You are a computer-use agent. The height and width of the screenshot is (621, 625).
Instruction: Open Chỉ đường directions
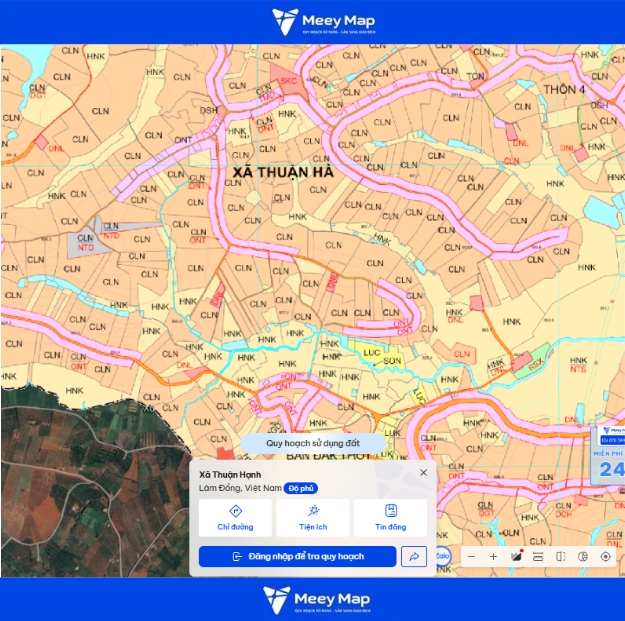[235, 518]
